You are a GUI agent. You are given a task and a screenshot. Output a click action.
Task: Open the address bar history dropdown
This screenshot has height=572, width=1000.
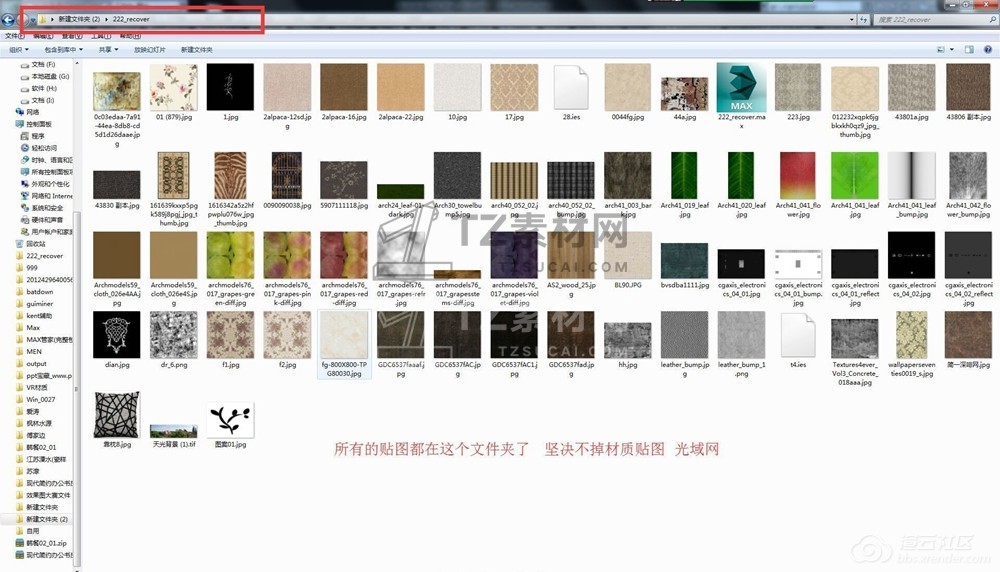[851, 20]
